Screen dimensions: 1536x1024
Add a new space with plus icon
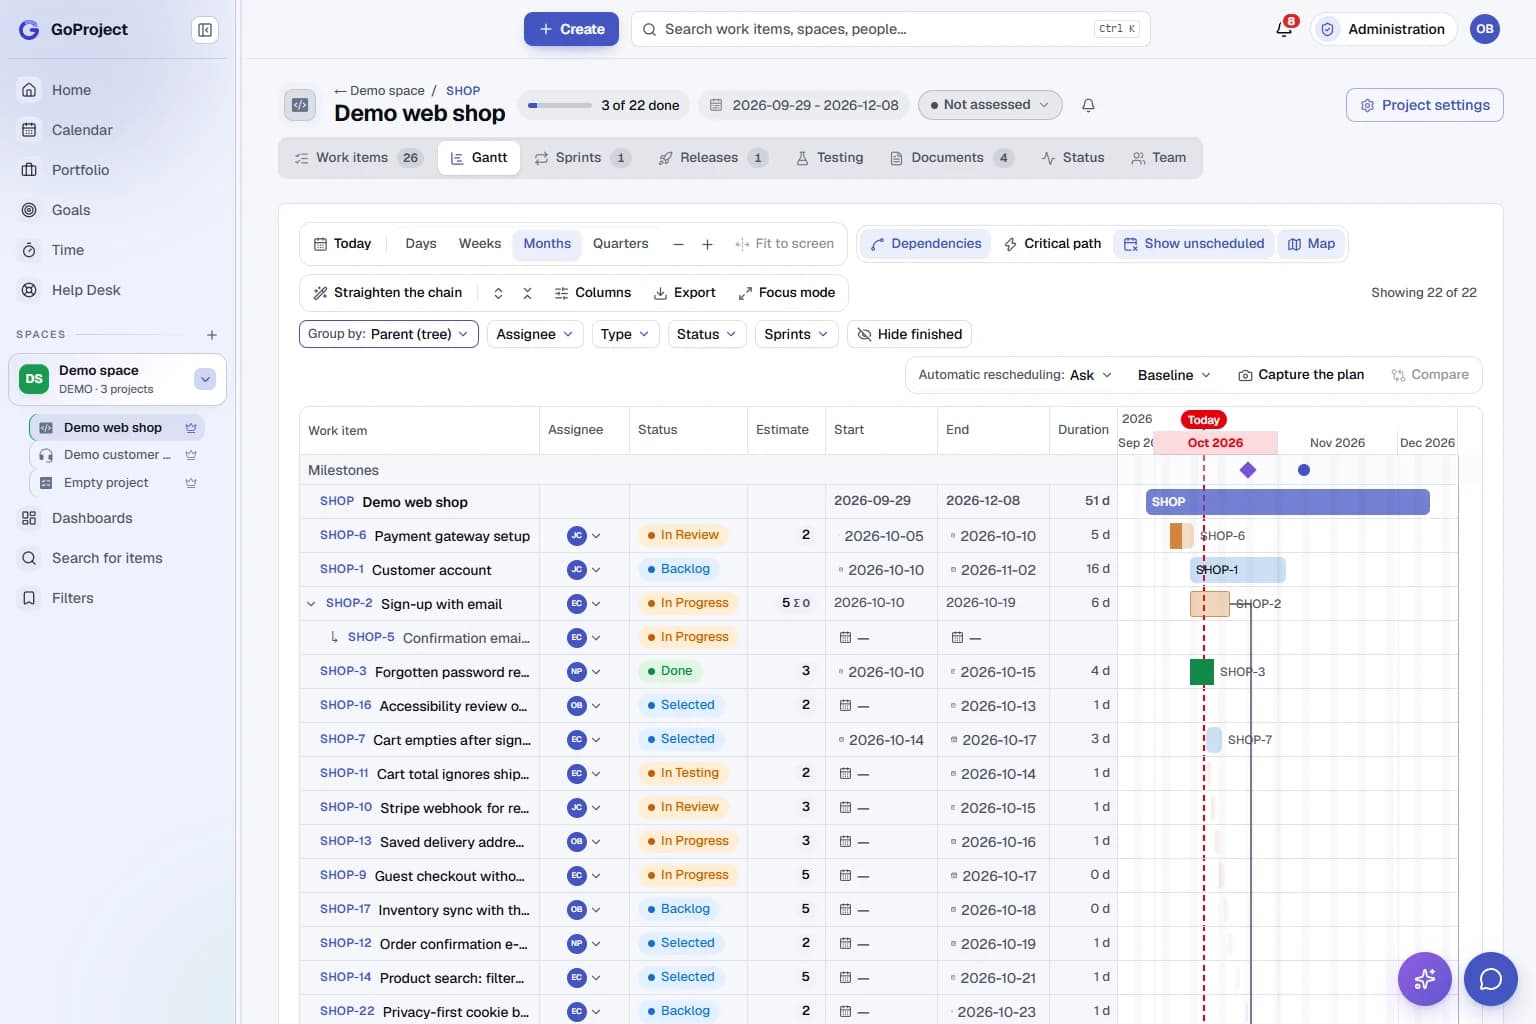click(x=211, y=335)
